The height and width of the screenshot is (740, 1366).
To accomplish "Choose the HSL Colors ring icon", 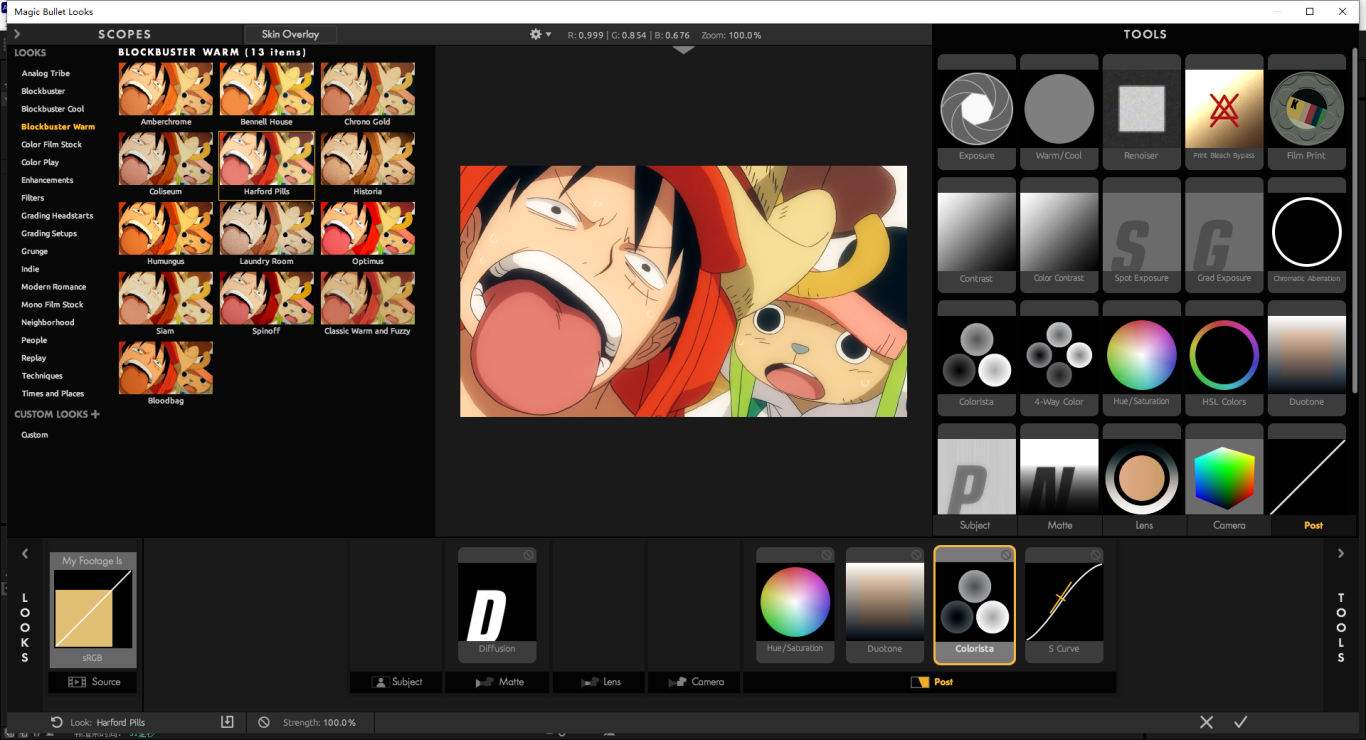I will coord(1224,355).
